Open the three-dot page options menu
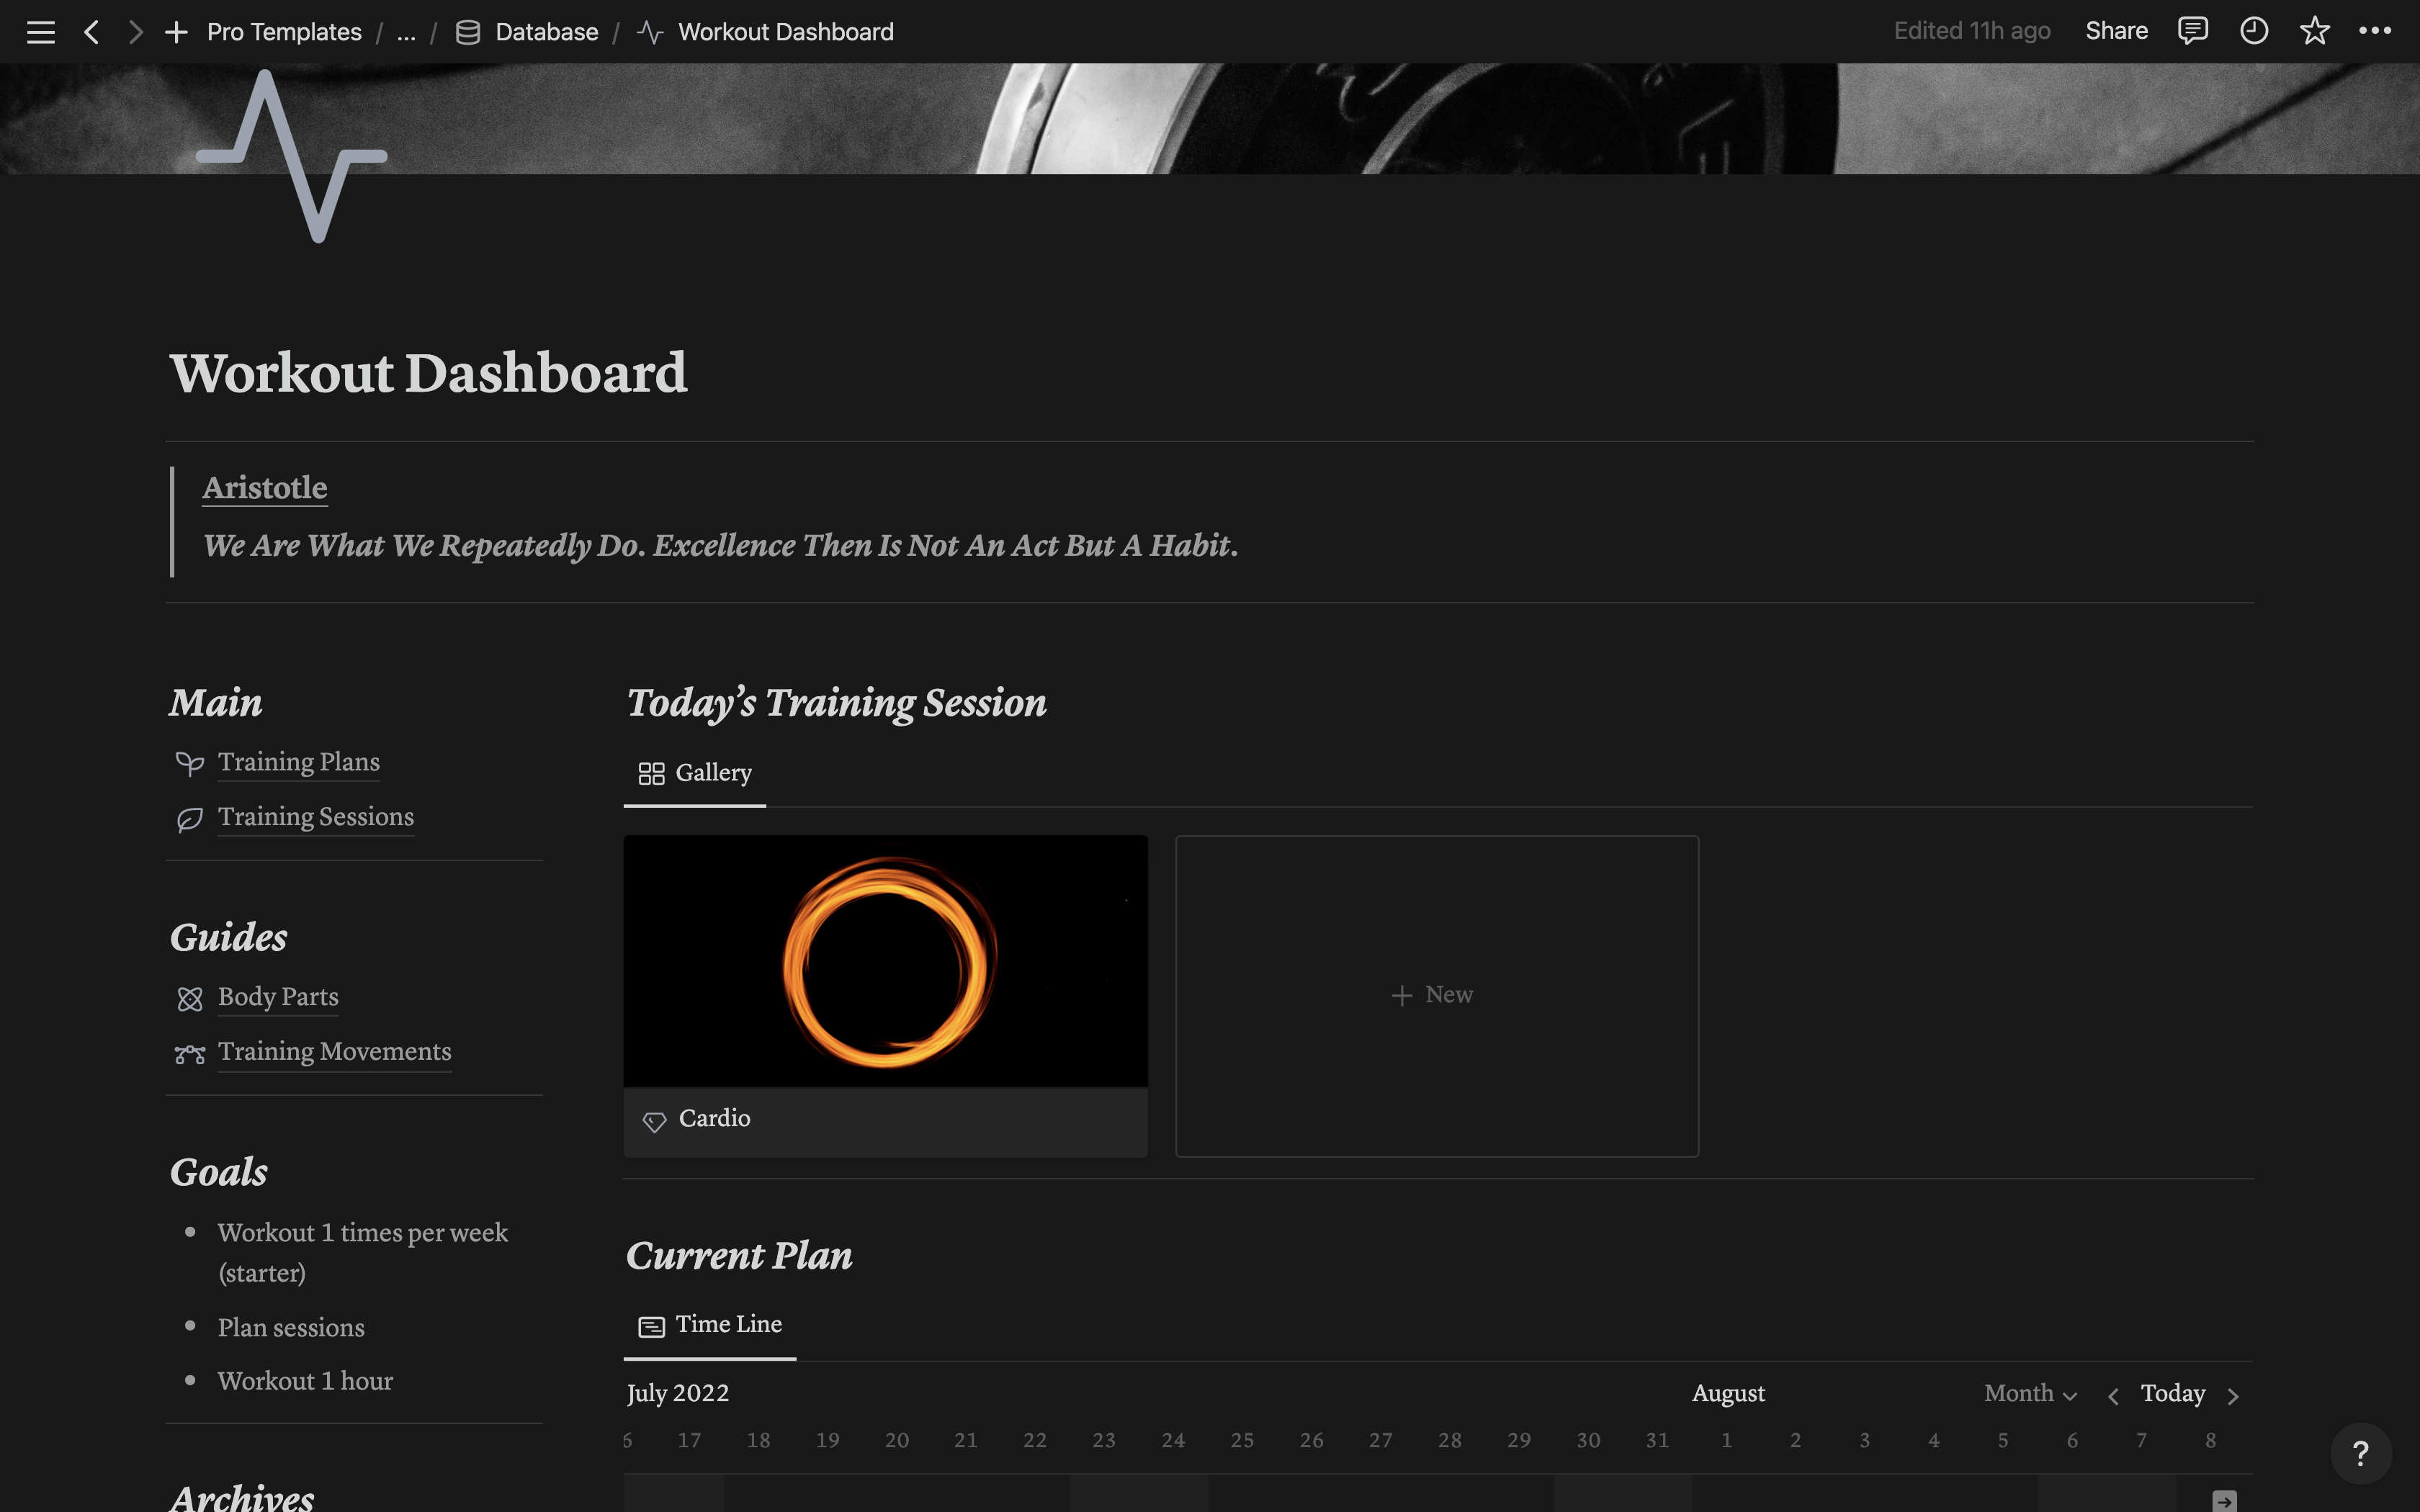This screenshot has width=2420, height=1512. (x=2375, y=31)
